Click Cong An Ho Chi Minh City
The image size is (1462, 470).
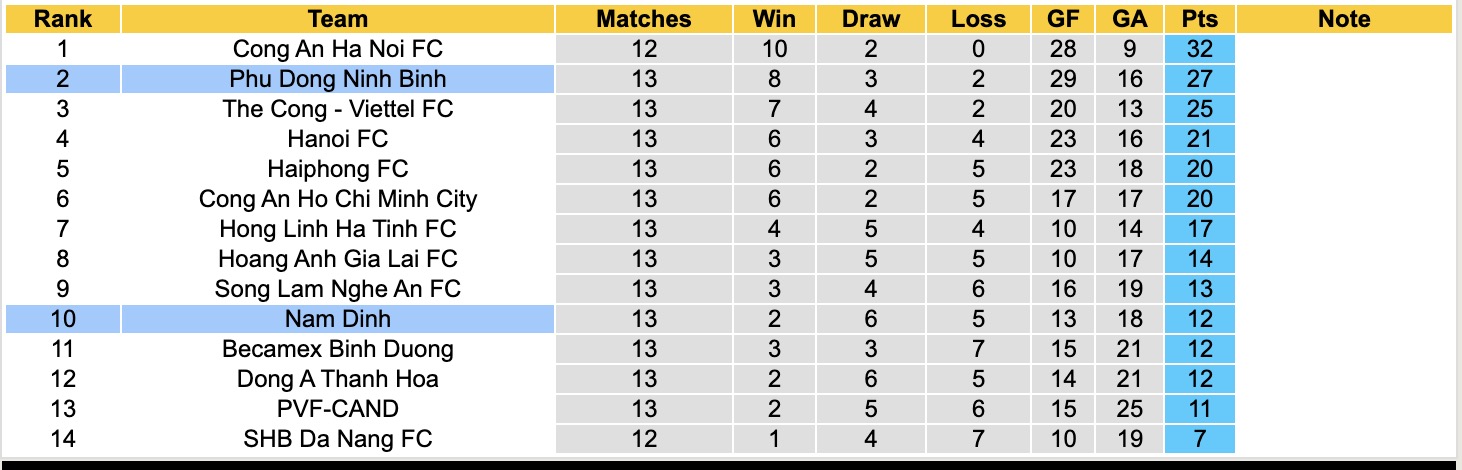pyautogui.click(x=337, y=199)
